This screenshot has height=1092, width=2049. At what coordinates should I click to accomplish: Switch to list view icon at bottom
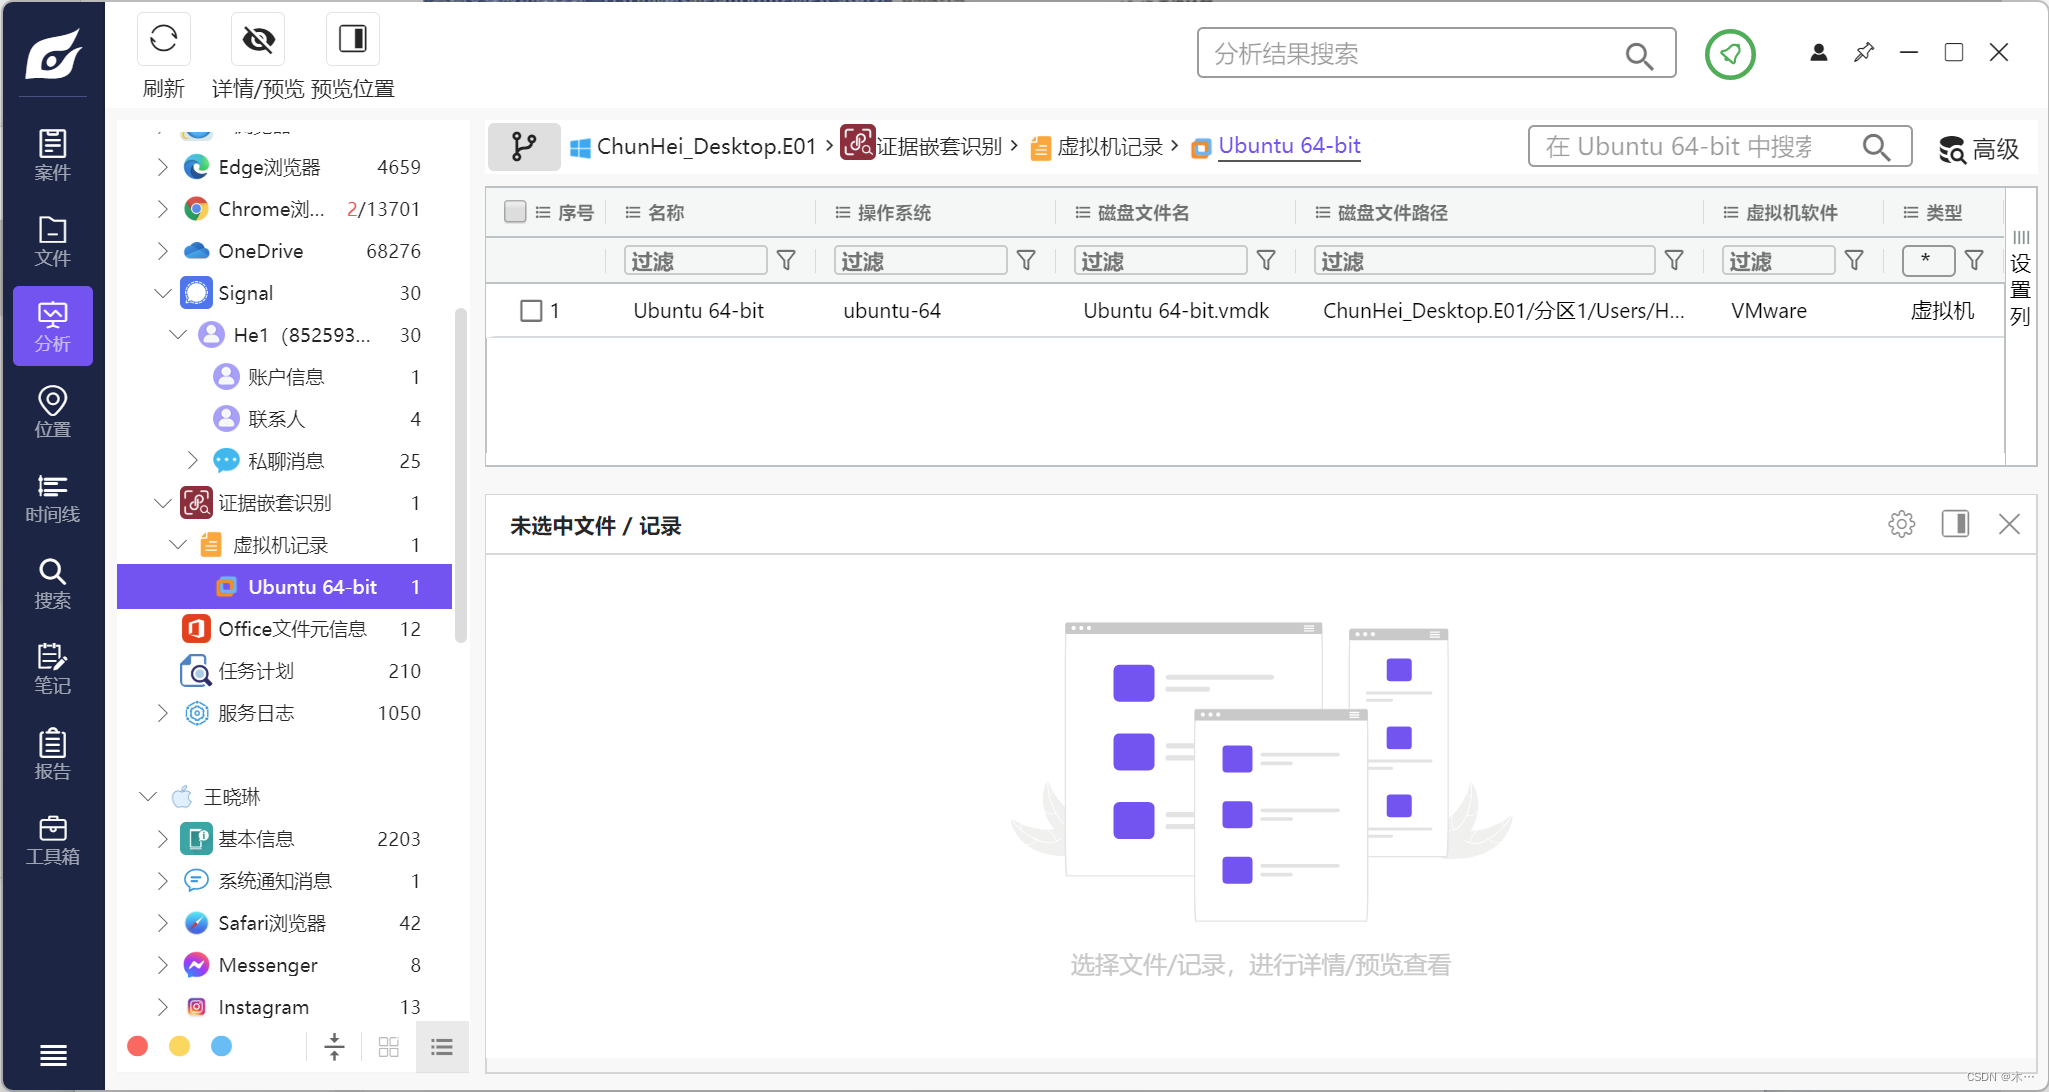pos(442,1047)
